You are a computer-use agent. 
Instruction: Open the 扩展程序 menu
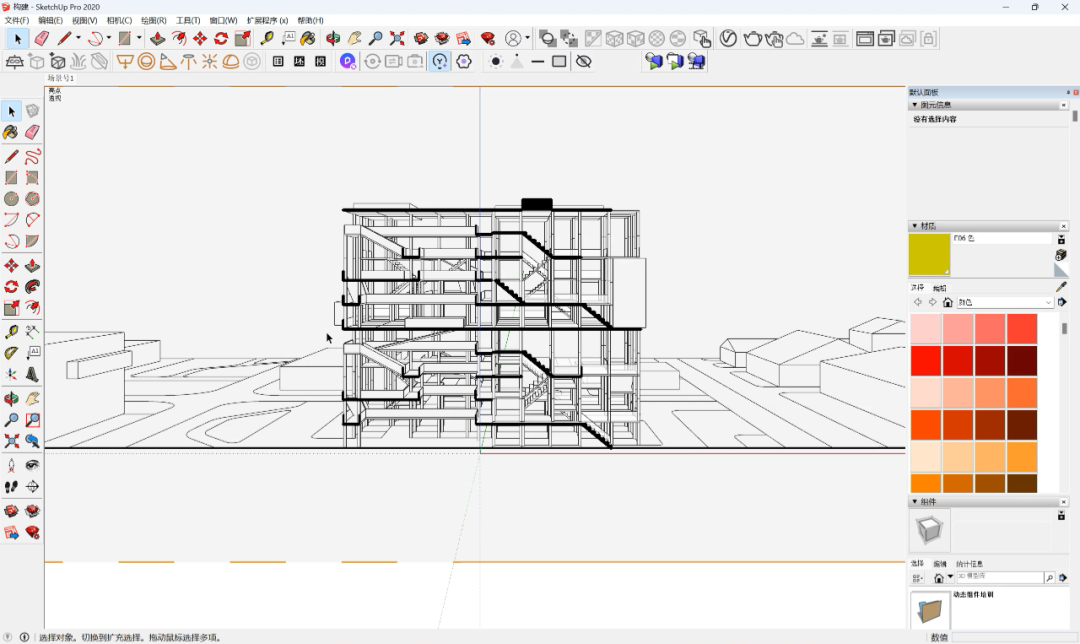[267, 21]
